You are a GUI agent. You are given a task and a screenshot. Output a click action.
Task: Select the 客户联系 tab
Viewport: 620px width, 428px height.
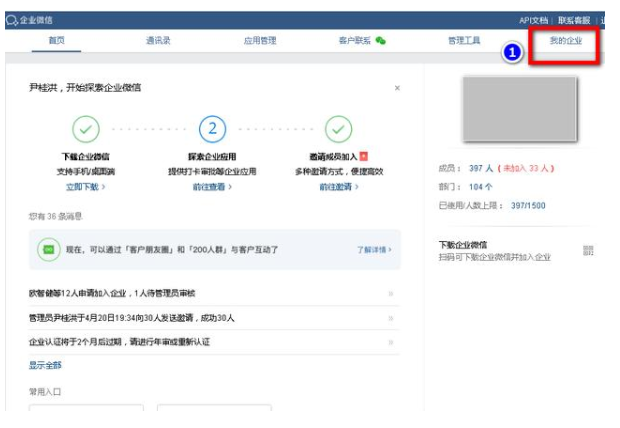coord(355,40)
